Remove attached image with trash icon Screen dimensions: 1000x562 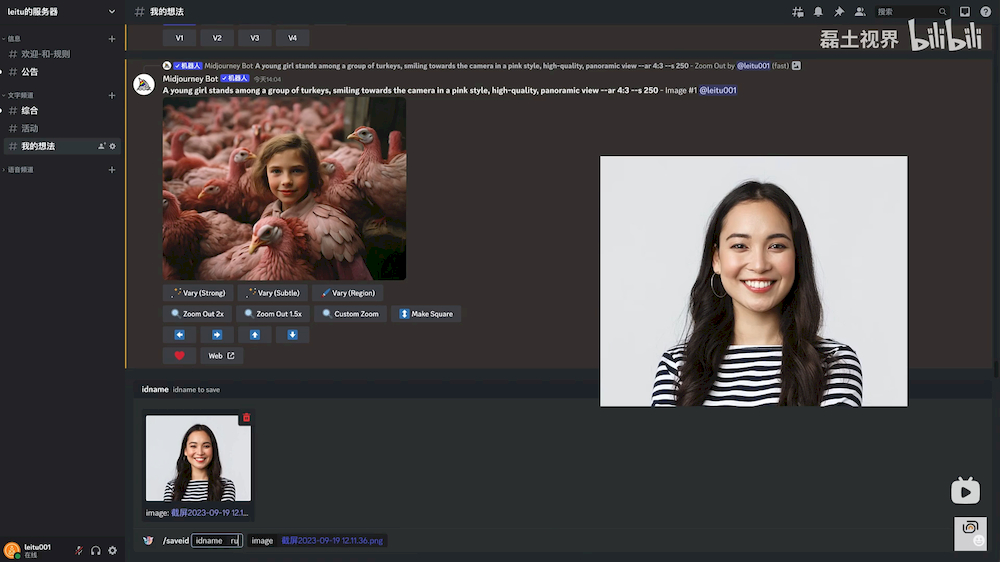pos(246,418)
